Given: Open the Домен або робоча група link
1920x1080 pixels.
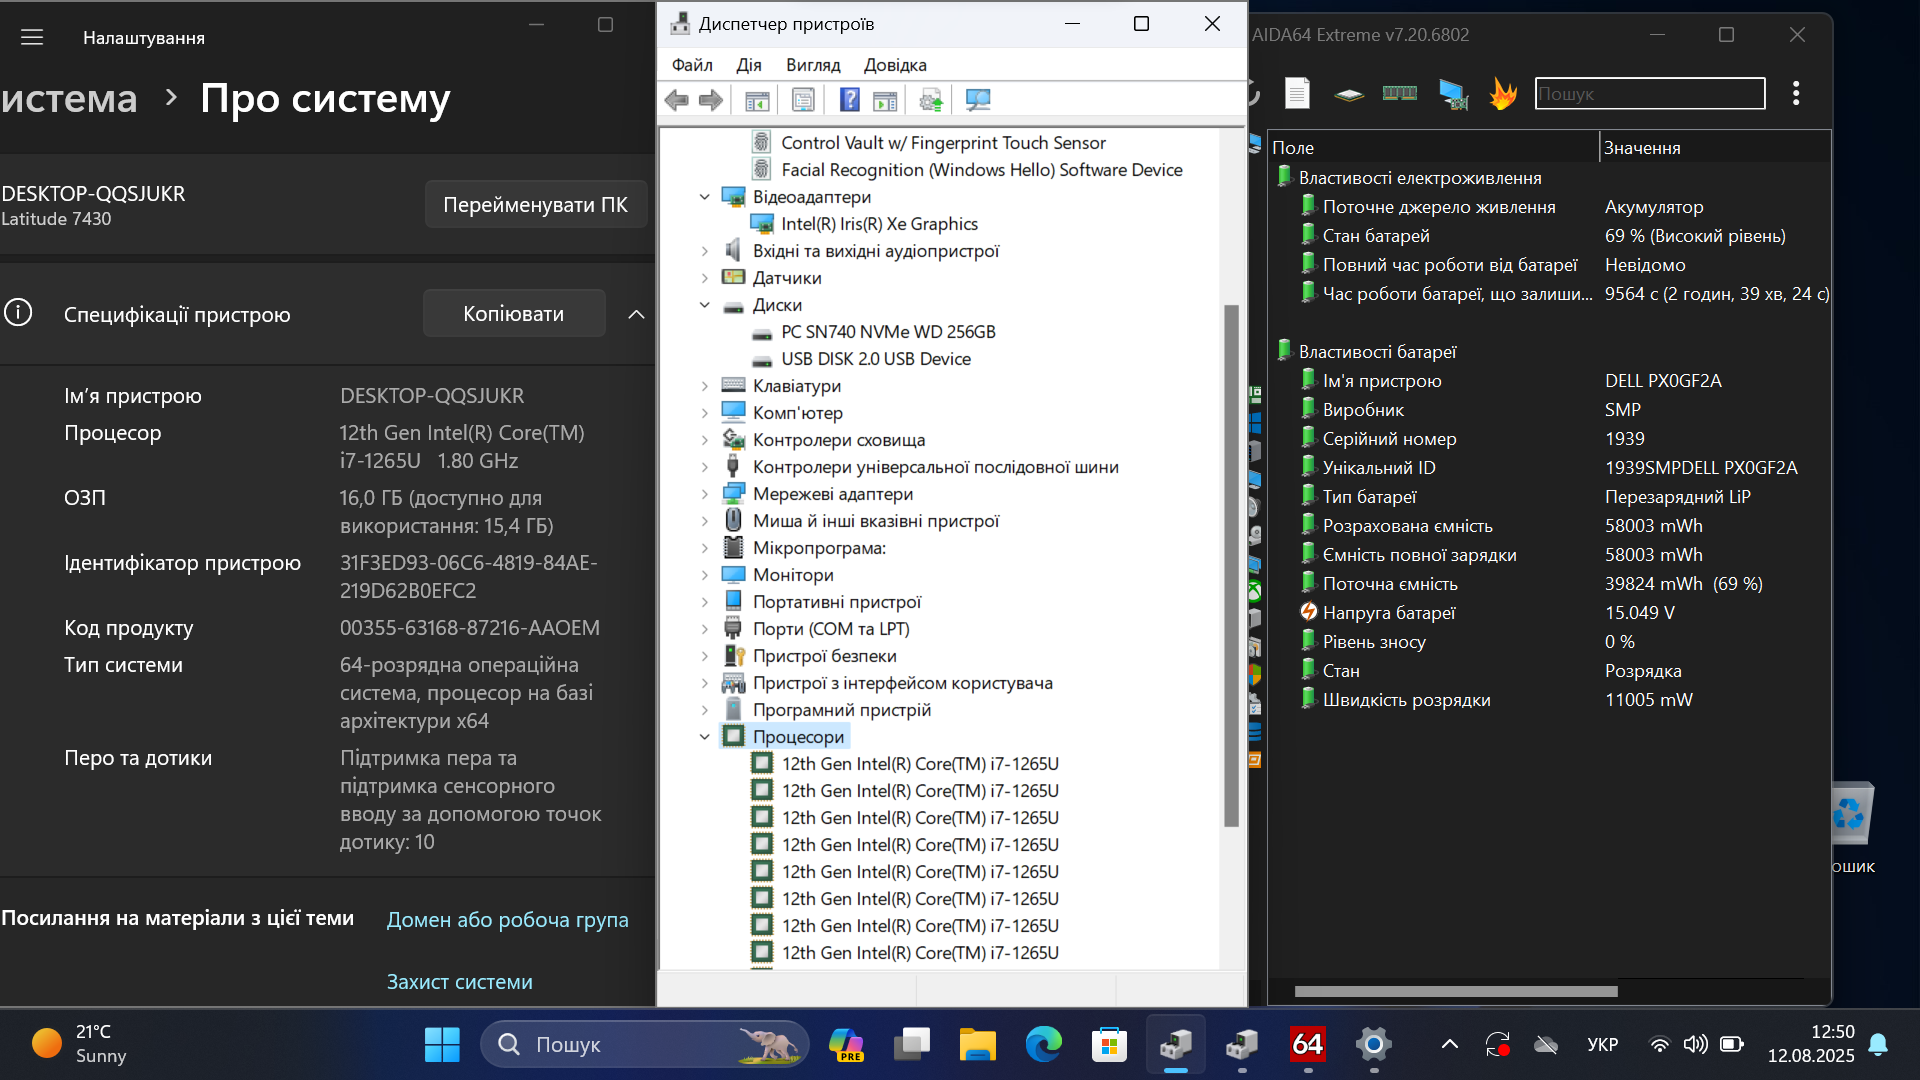Looking at the screenshot, I should 508,920.
